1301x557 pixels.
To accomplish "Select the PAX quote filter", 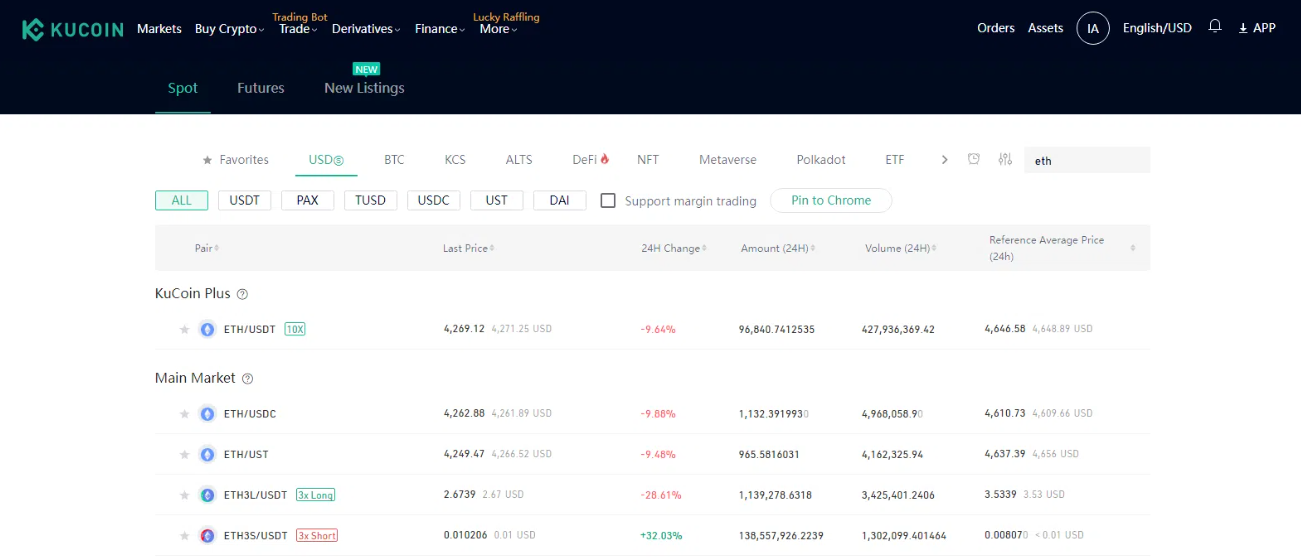I will click(x=307, y=200).
